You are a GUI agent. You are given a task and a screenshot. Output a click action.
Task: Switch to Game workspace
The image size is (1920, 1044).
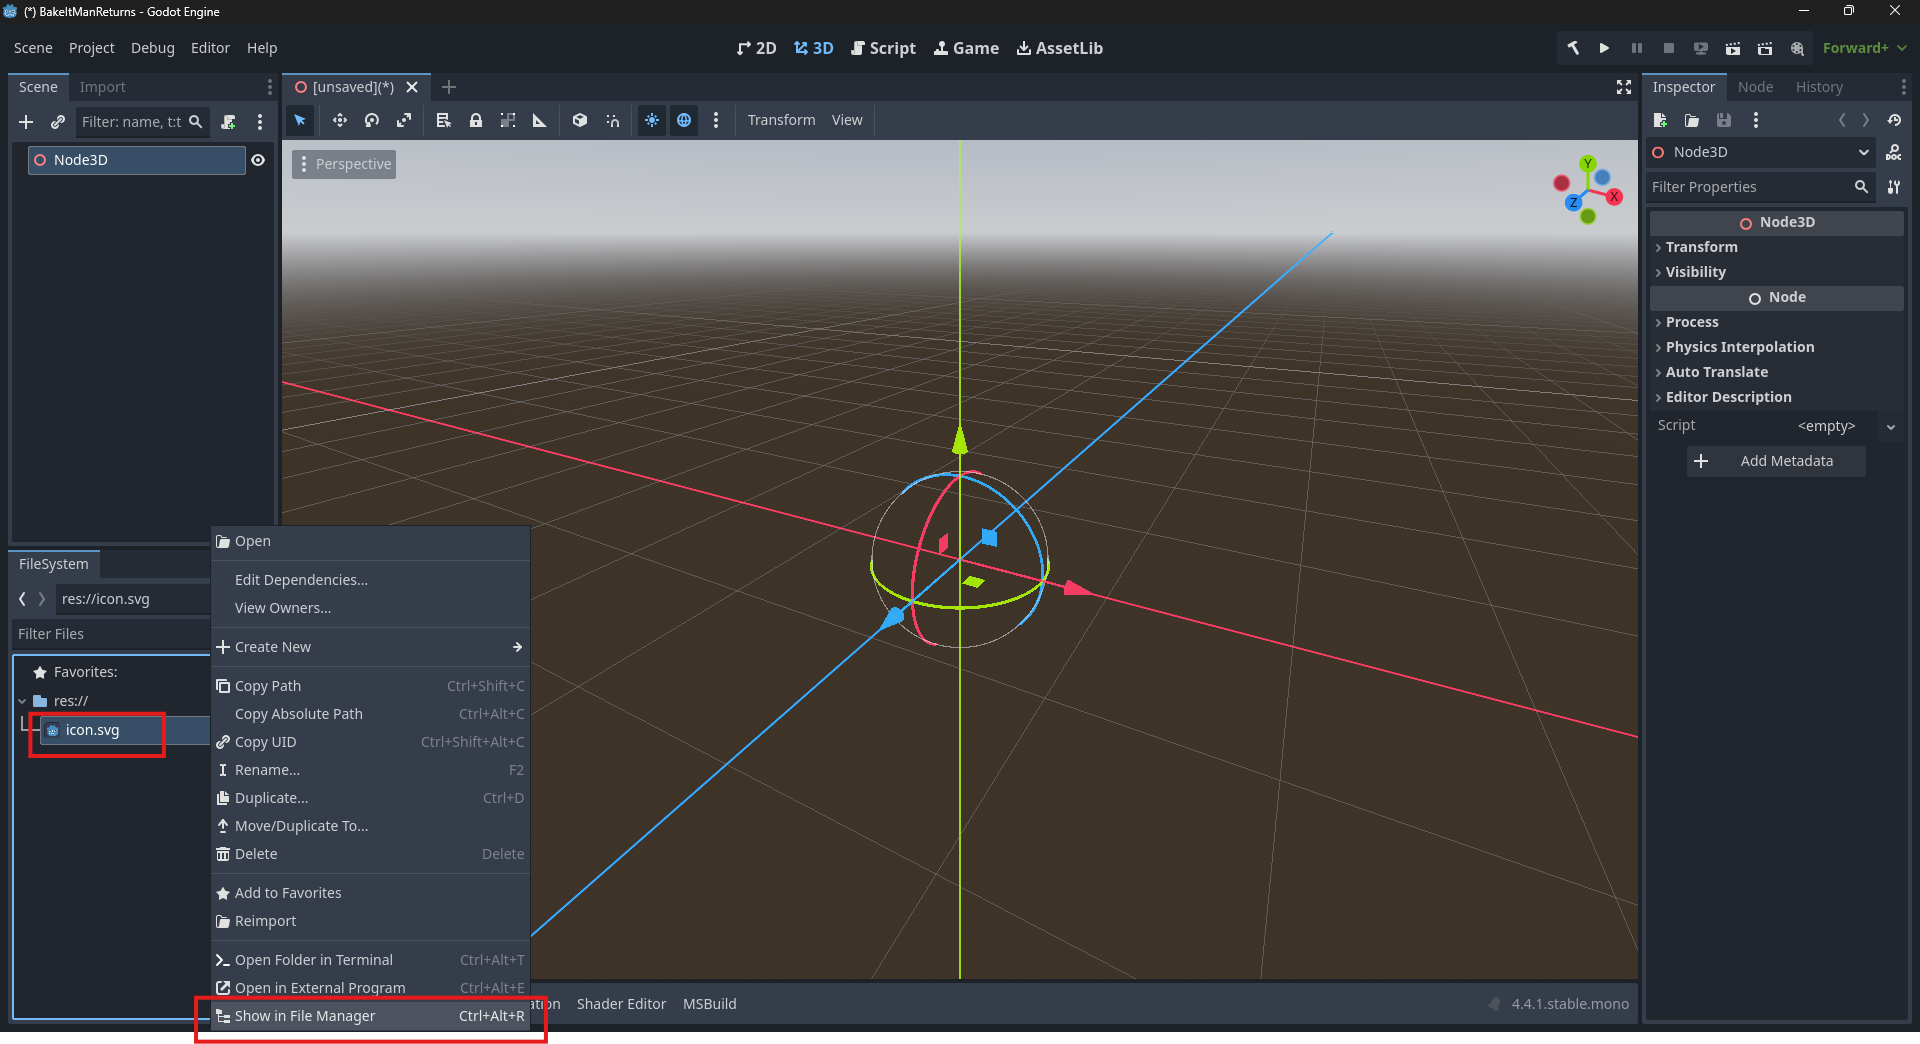pyautogui.click(x=966, y=48)
